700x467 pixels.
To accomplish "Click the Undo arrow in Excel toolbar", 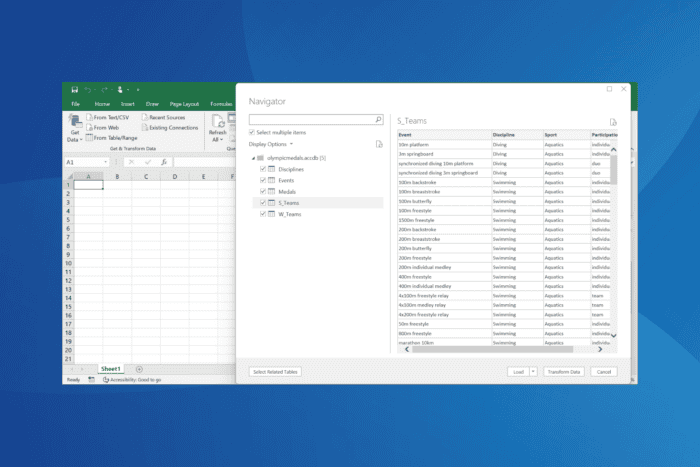I will 88,90.
